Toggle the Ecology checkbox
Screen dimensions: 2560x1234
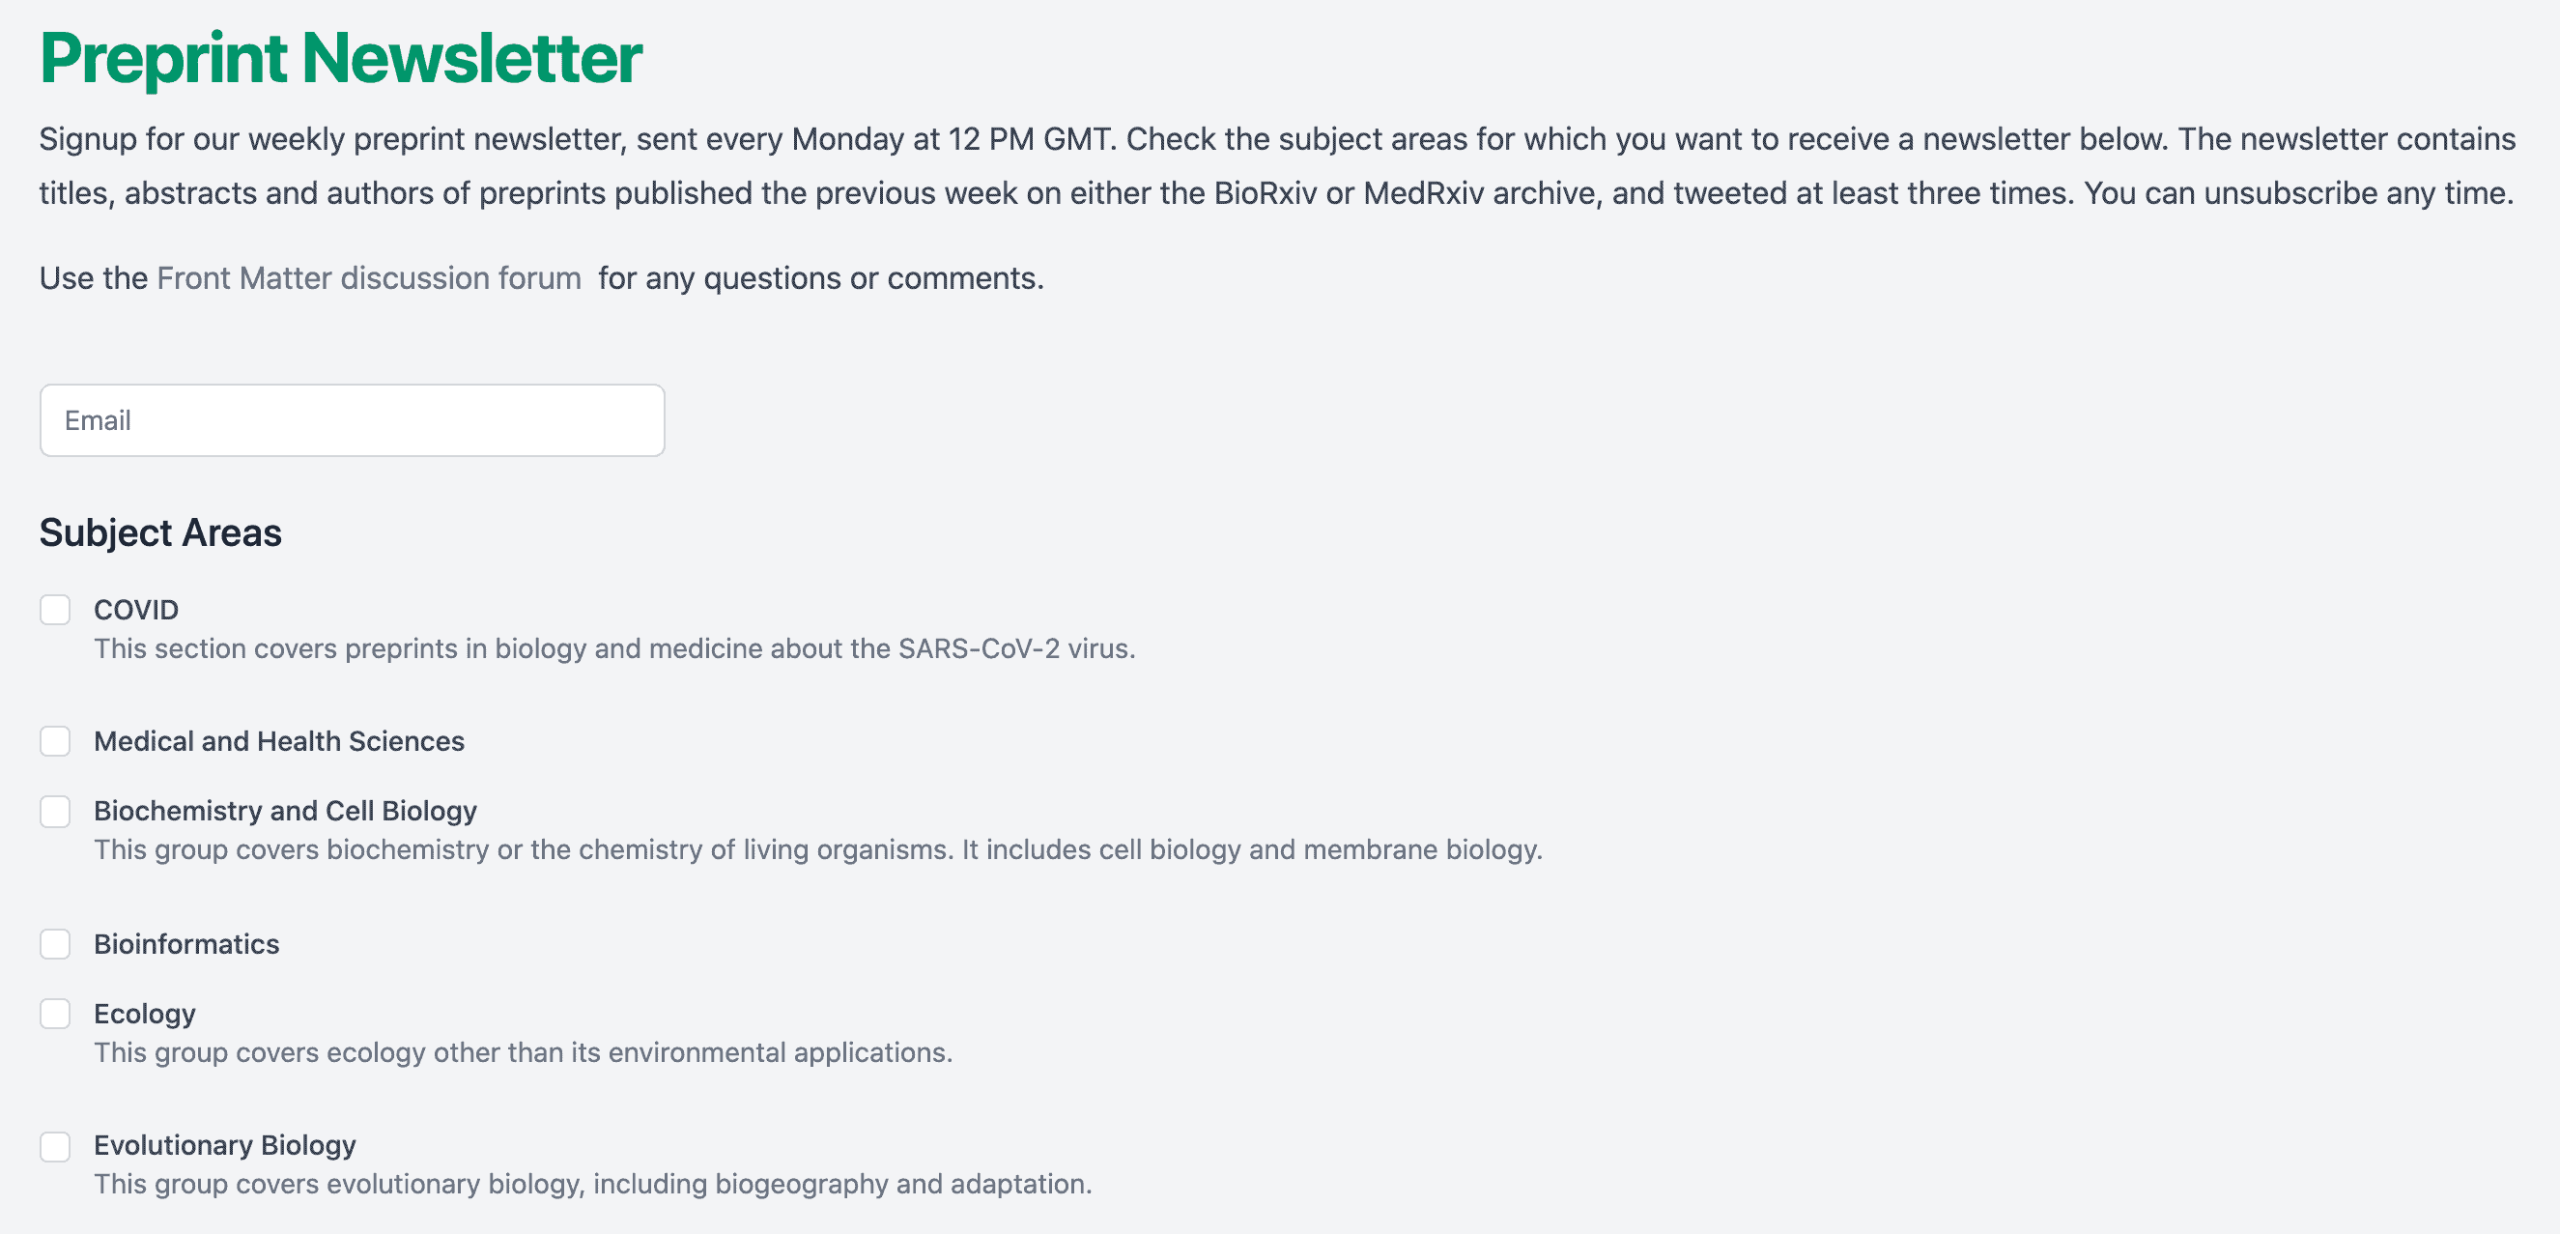(55, 1014)
